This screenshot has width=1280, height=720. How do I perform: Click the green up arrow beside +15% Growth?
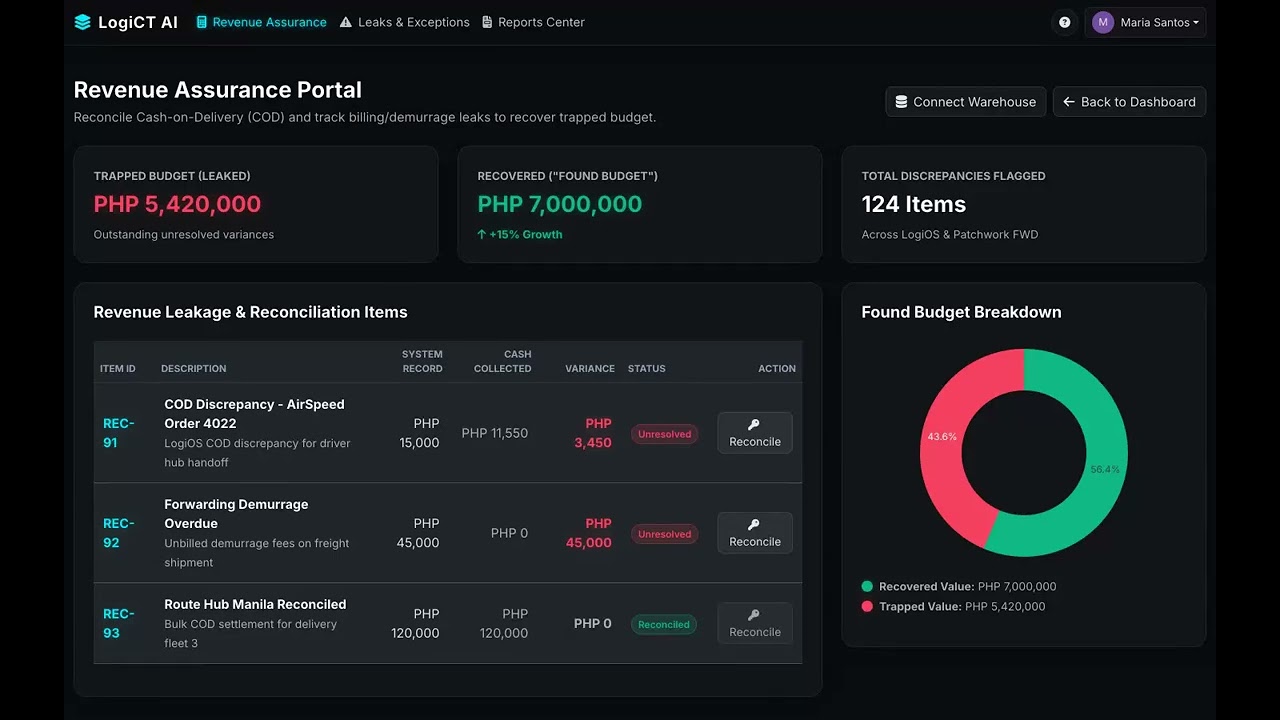(x=482, y=234)
